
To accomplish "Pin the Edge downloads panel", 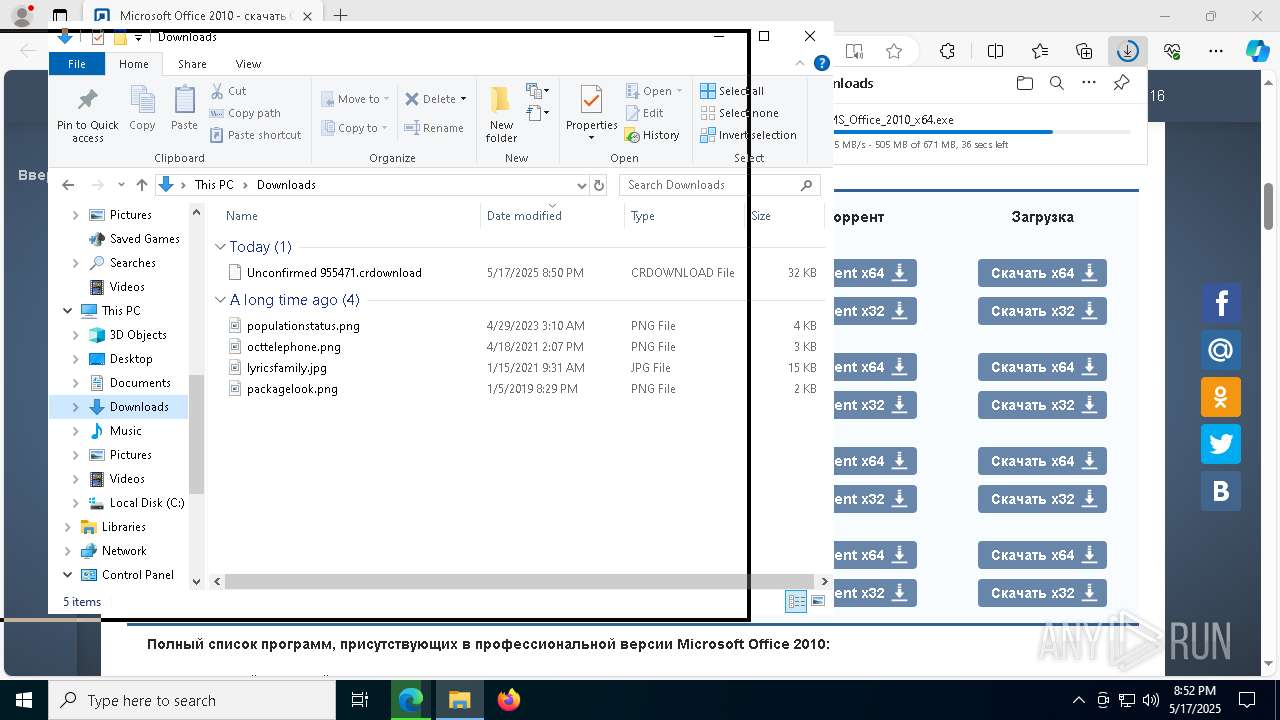I will click(1121, 83).
